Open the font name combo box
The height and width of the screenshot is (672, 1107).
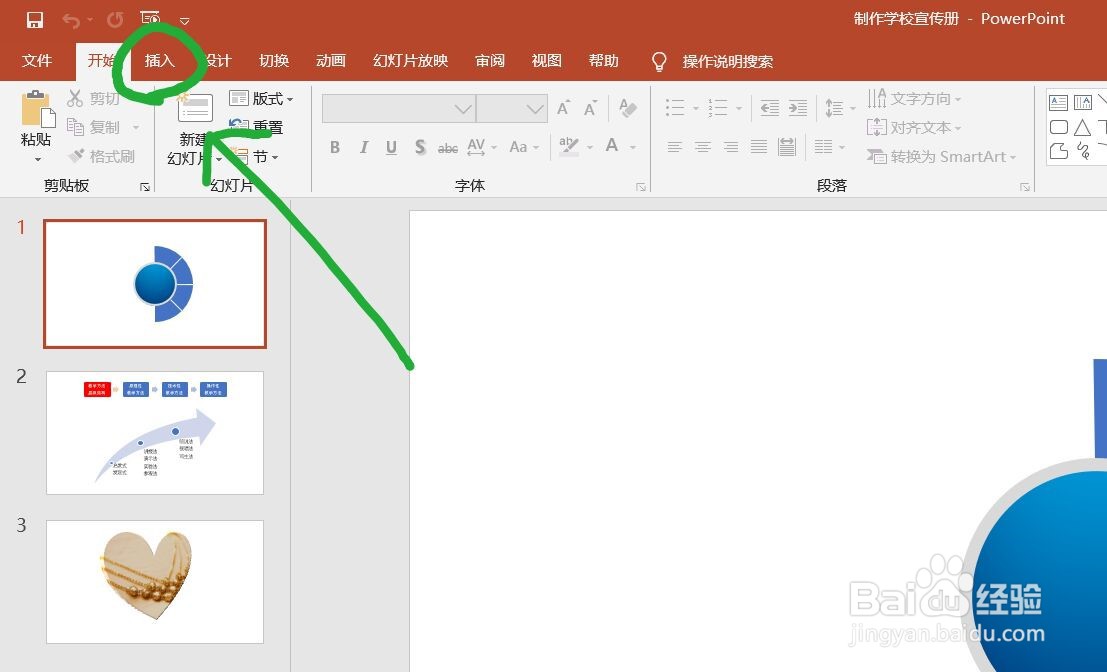[399, 109]
